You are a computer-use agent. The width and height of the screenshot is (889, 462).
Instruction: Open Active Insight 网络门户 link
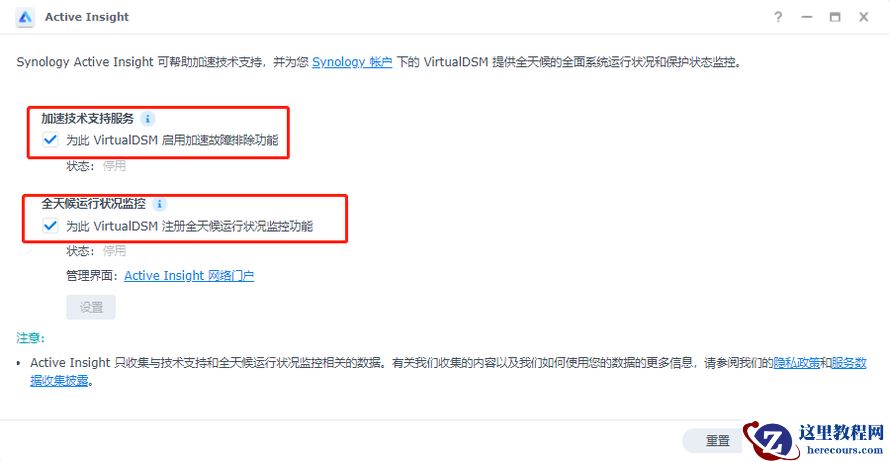click(x=189, y=275)
